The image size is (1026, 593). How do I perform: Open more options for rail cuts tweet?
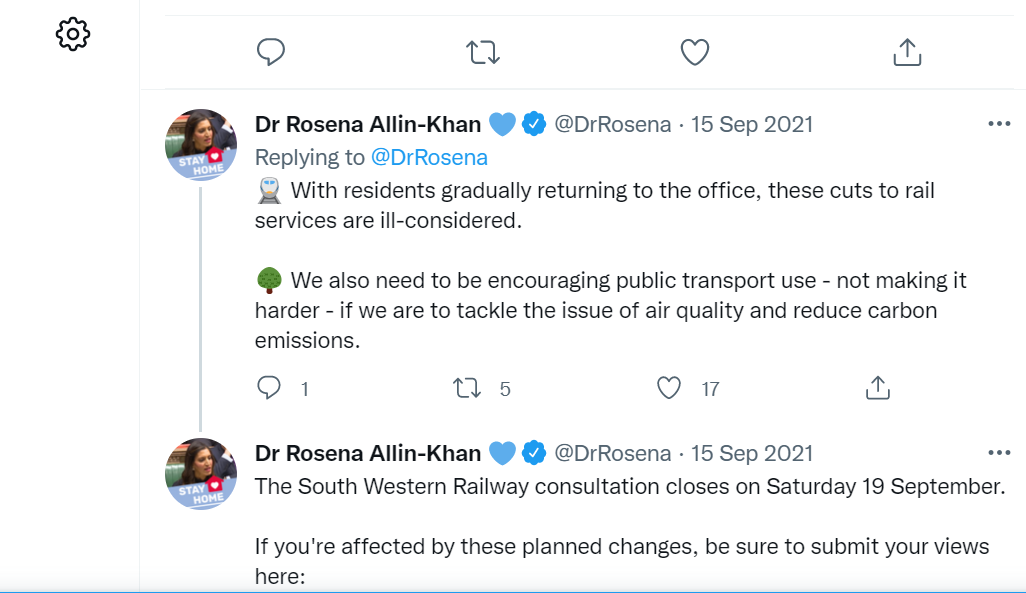coord(999,124)
